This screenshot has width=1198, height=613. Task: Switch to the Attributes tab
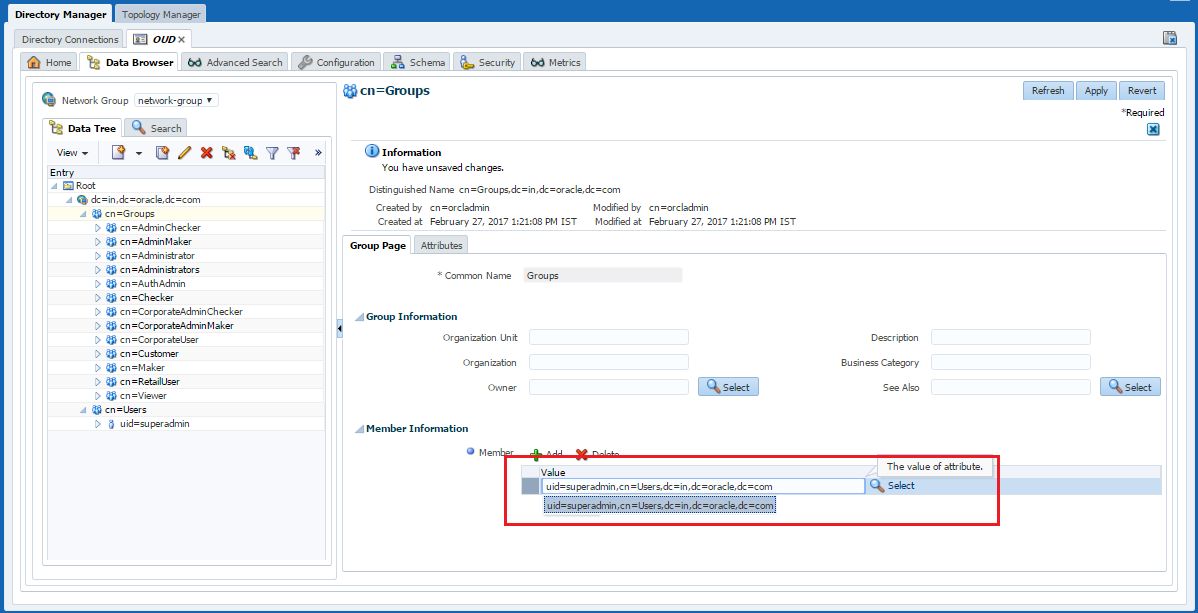coord(442,245)
